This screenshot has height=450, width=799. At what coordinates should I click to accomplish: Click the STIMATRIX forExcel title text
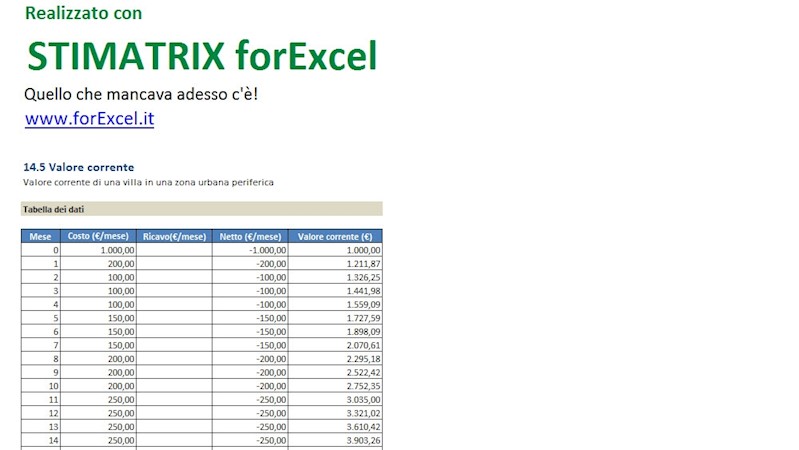tap(202, 56)
